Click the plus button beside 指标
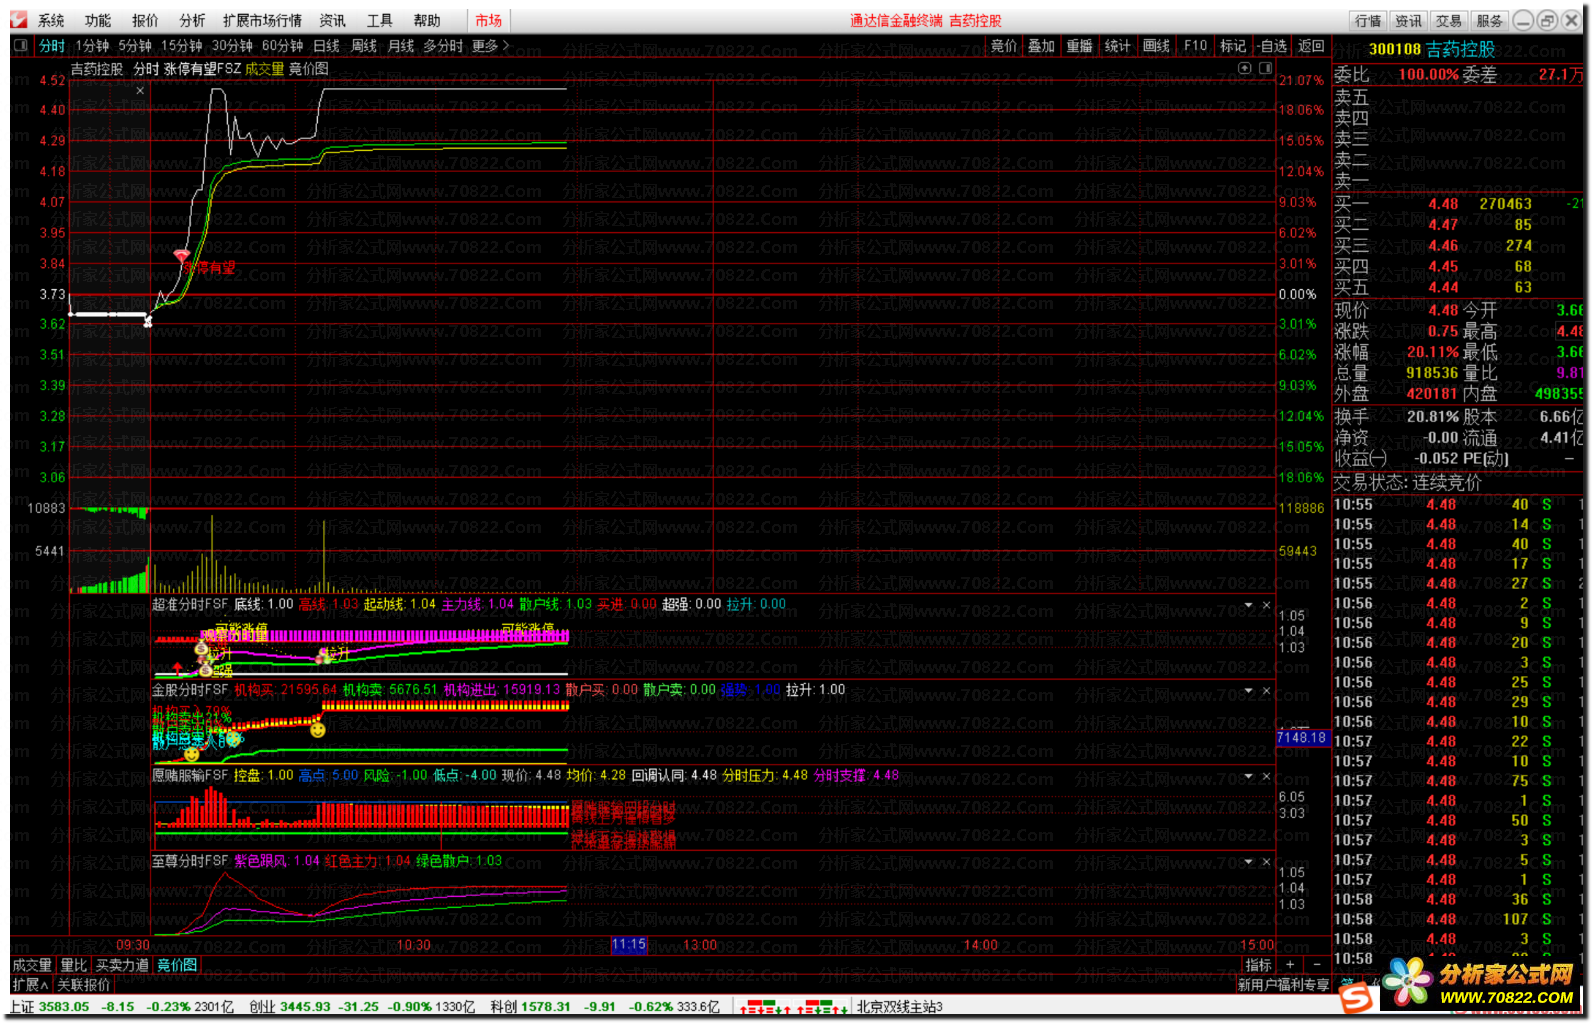This screenshot has height=1023, width=1593. 1290,965
